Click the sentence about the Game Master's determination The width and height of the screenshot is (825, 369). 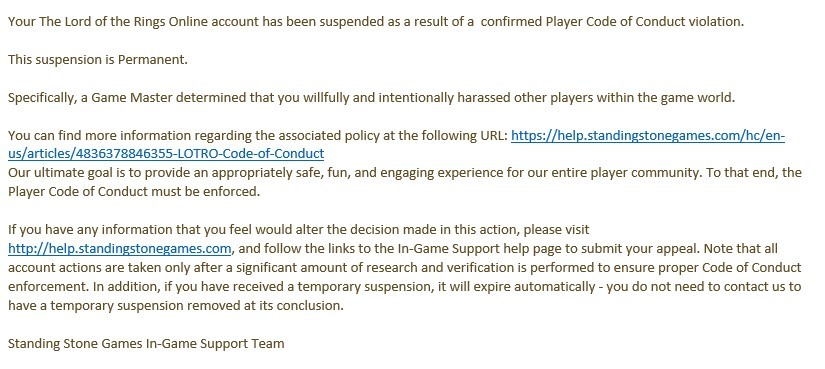tap(371, 98)
